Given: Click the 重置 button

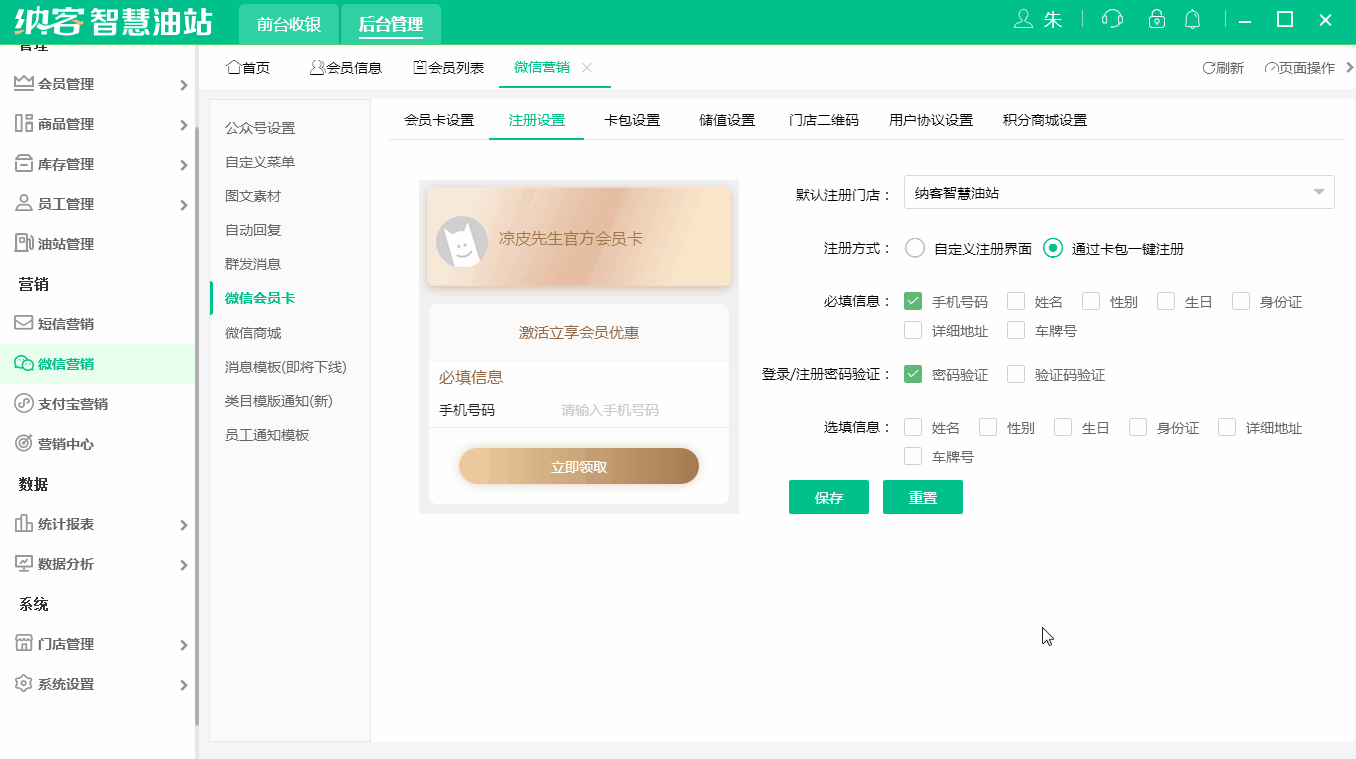Looking at the screenshot, I should click(922, 497).
